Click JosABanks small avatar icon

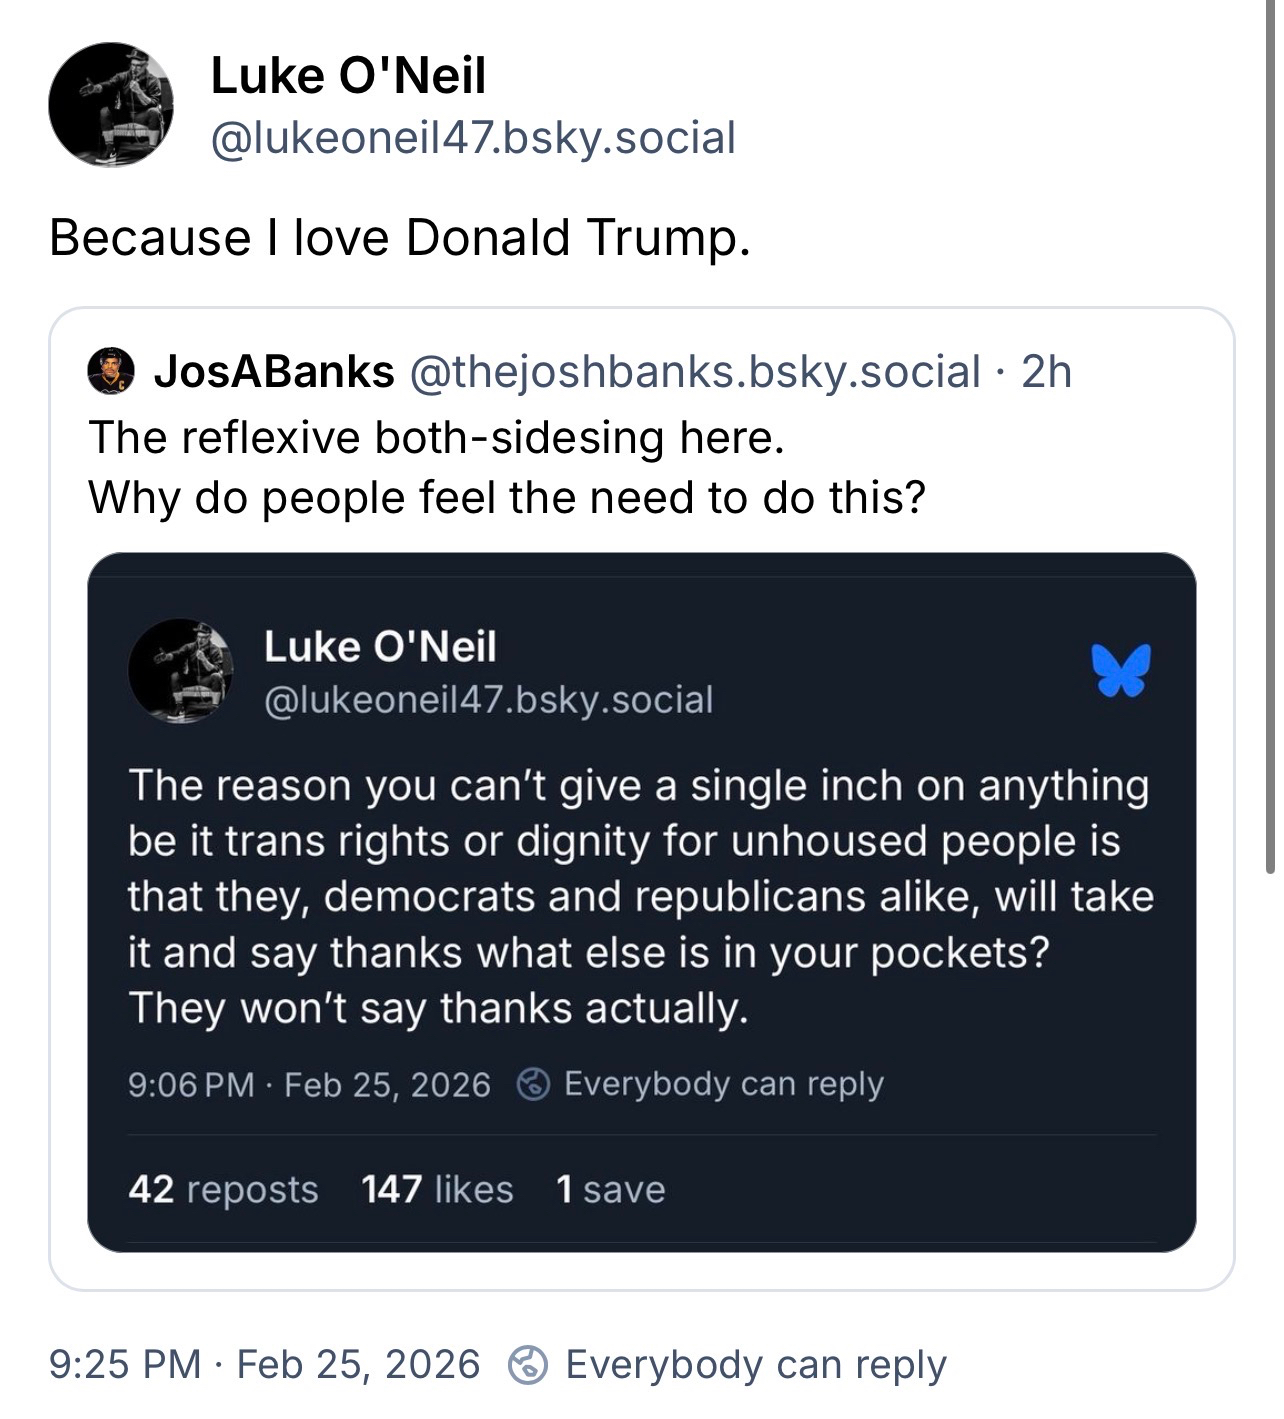tap(111, 371)
